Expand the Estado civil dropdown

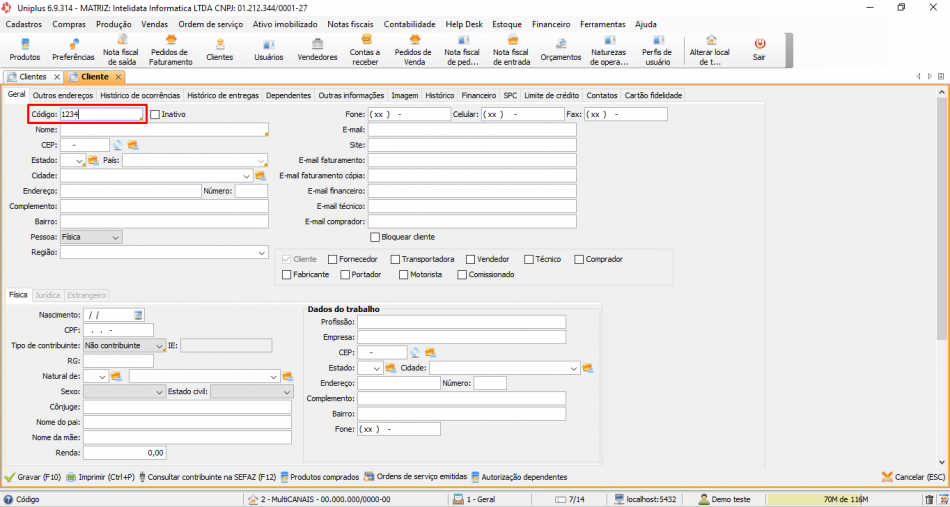pos(287,392)
